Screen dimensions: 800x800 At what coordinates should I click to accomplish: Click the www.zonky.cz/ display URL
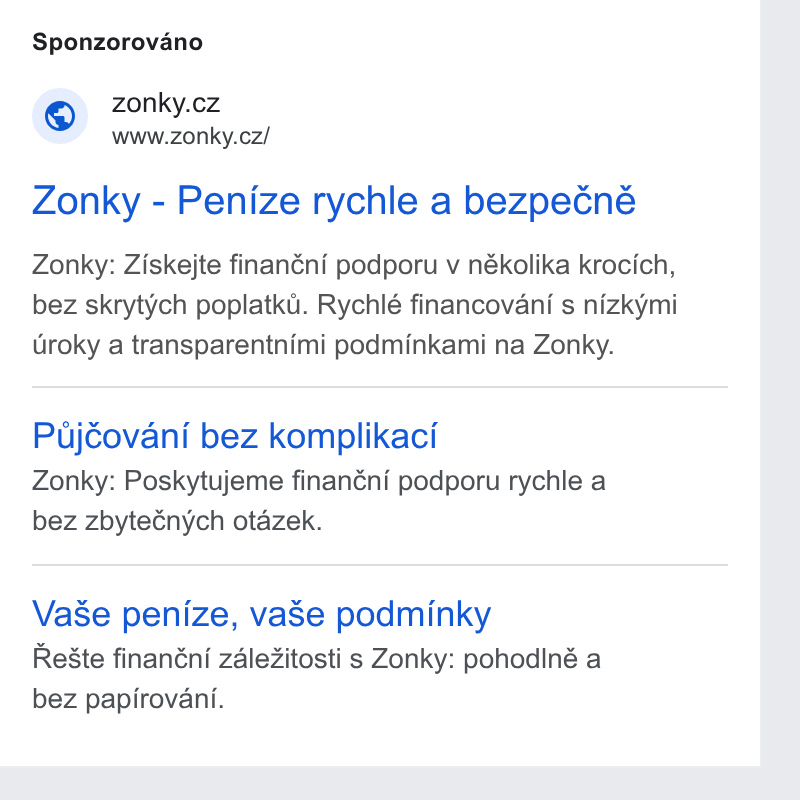(x=191, y=136)
